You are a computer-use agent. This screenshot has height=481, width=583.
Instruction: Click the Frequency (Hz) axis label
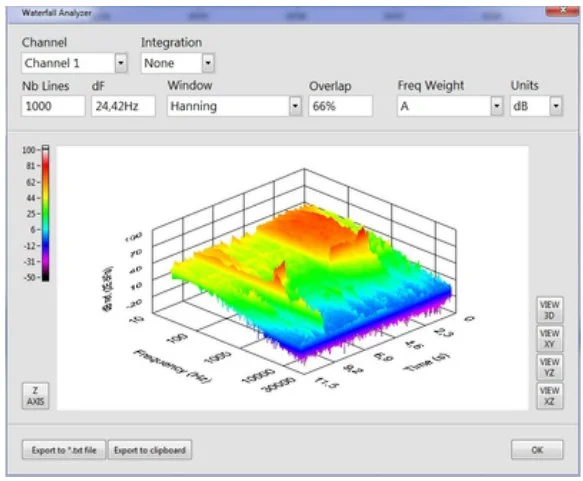click(172, 366)
